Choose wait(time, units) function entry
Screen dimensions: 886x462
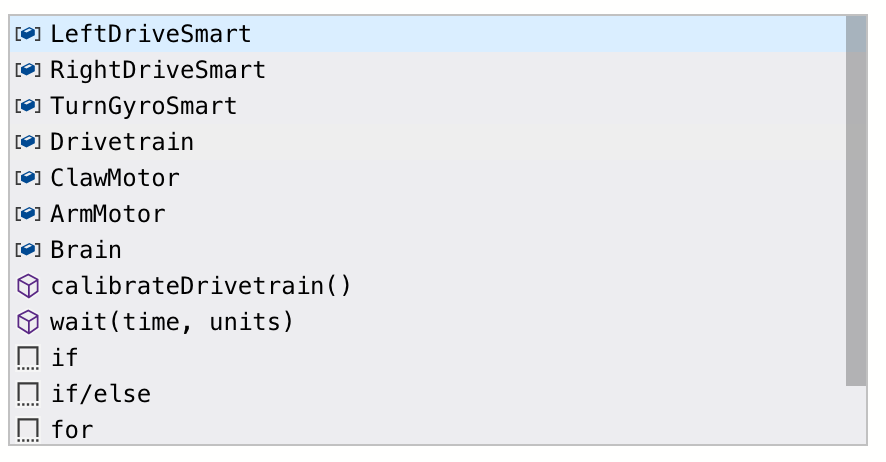click(172, 322)
